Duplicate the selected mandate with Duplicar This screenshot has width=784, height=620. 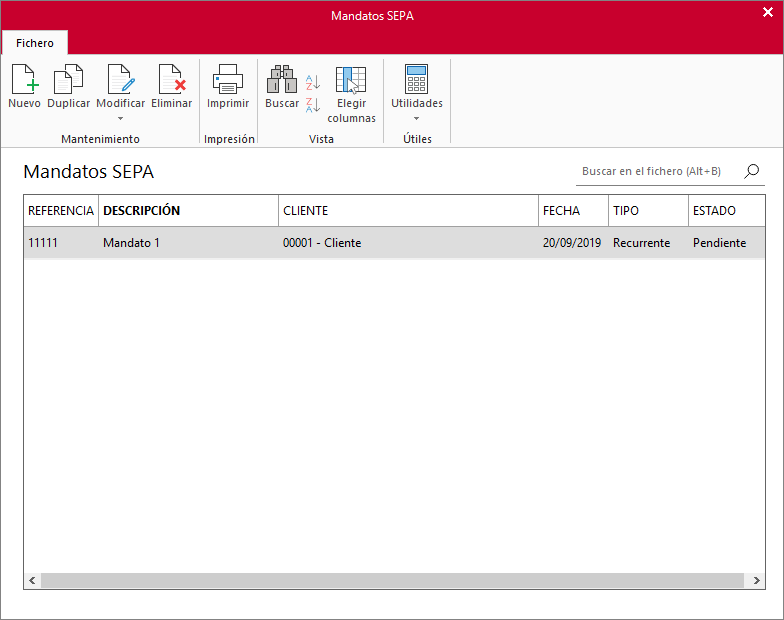point(68,80)
